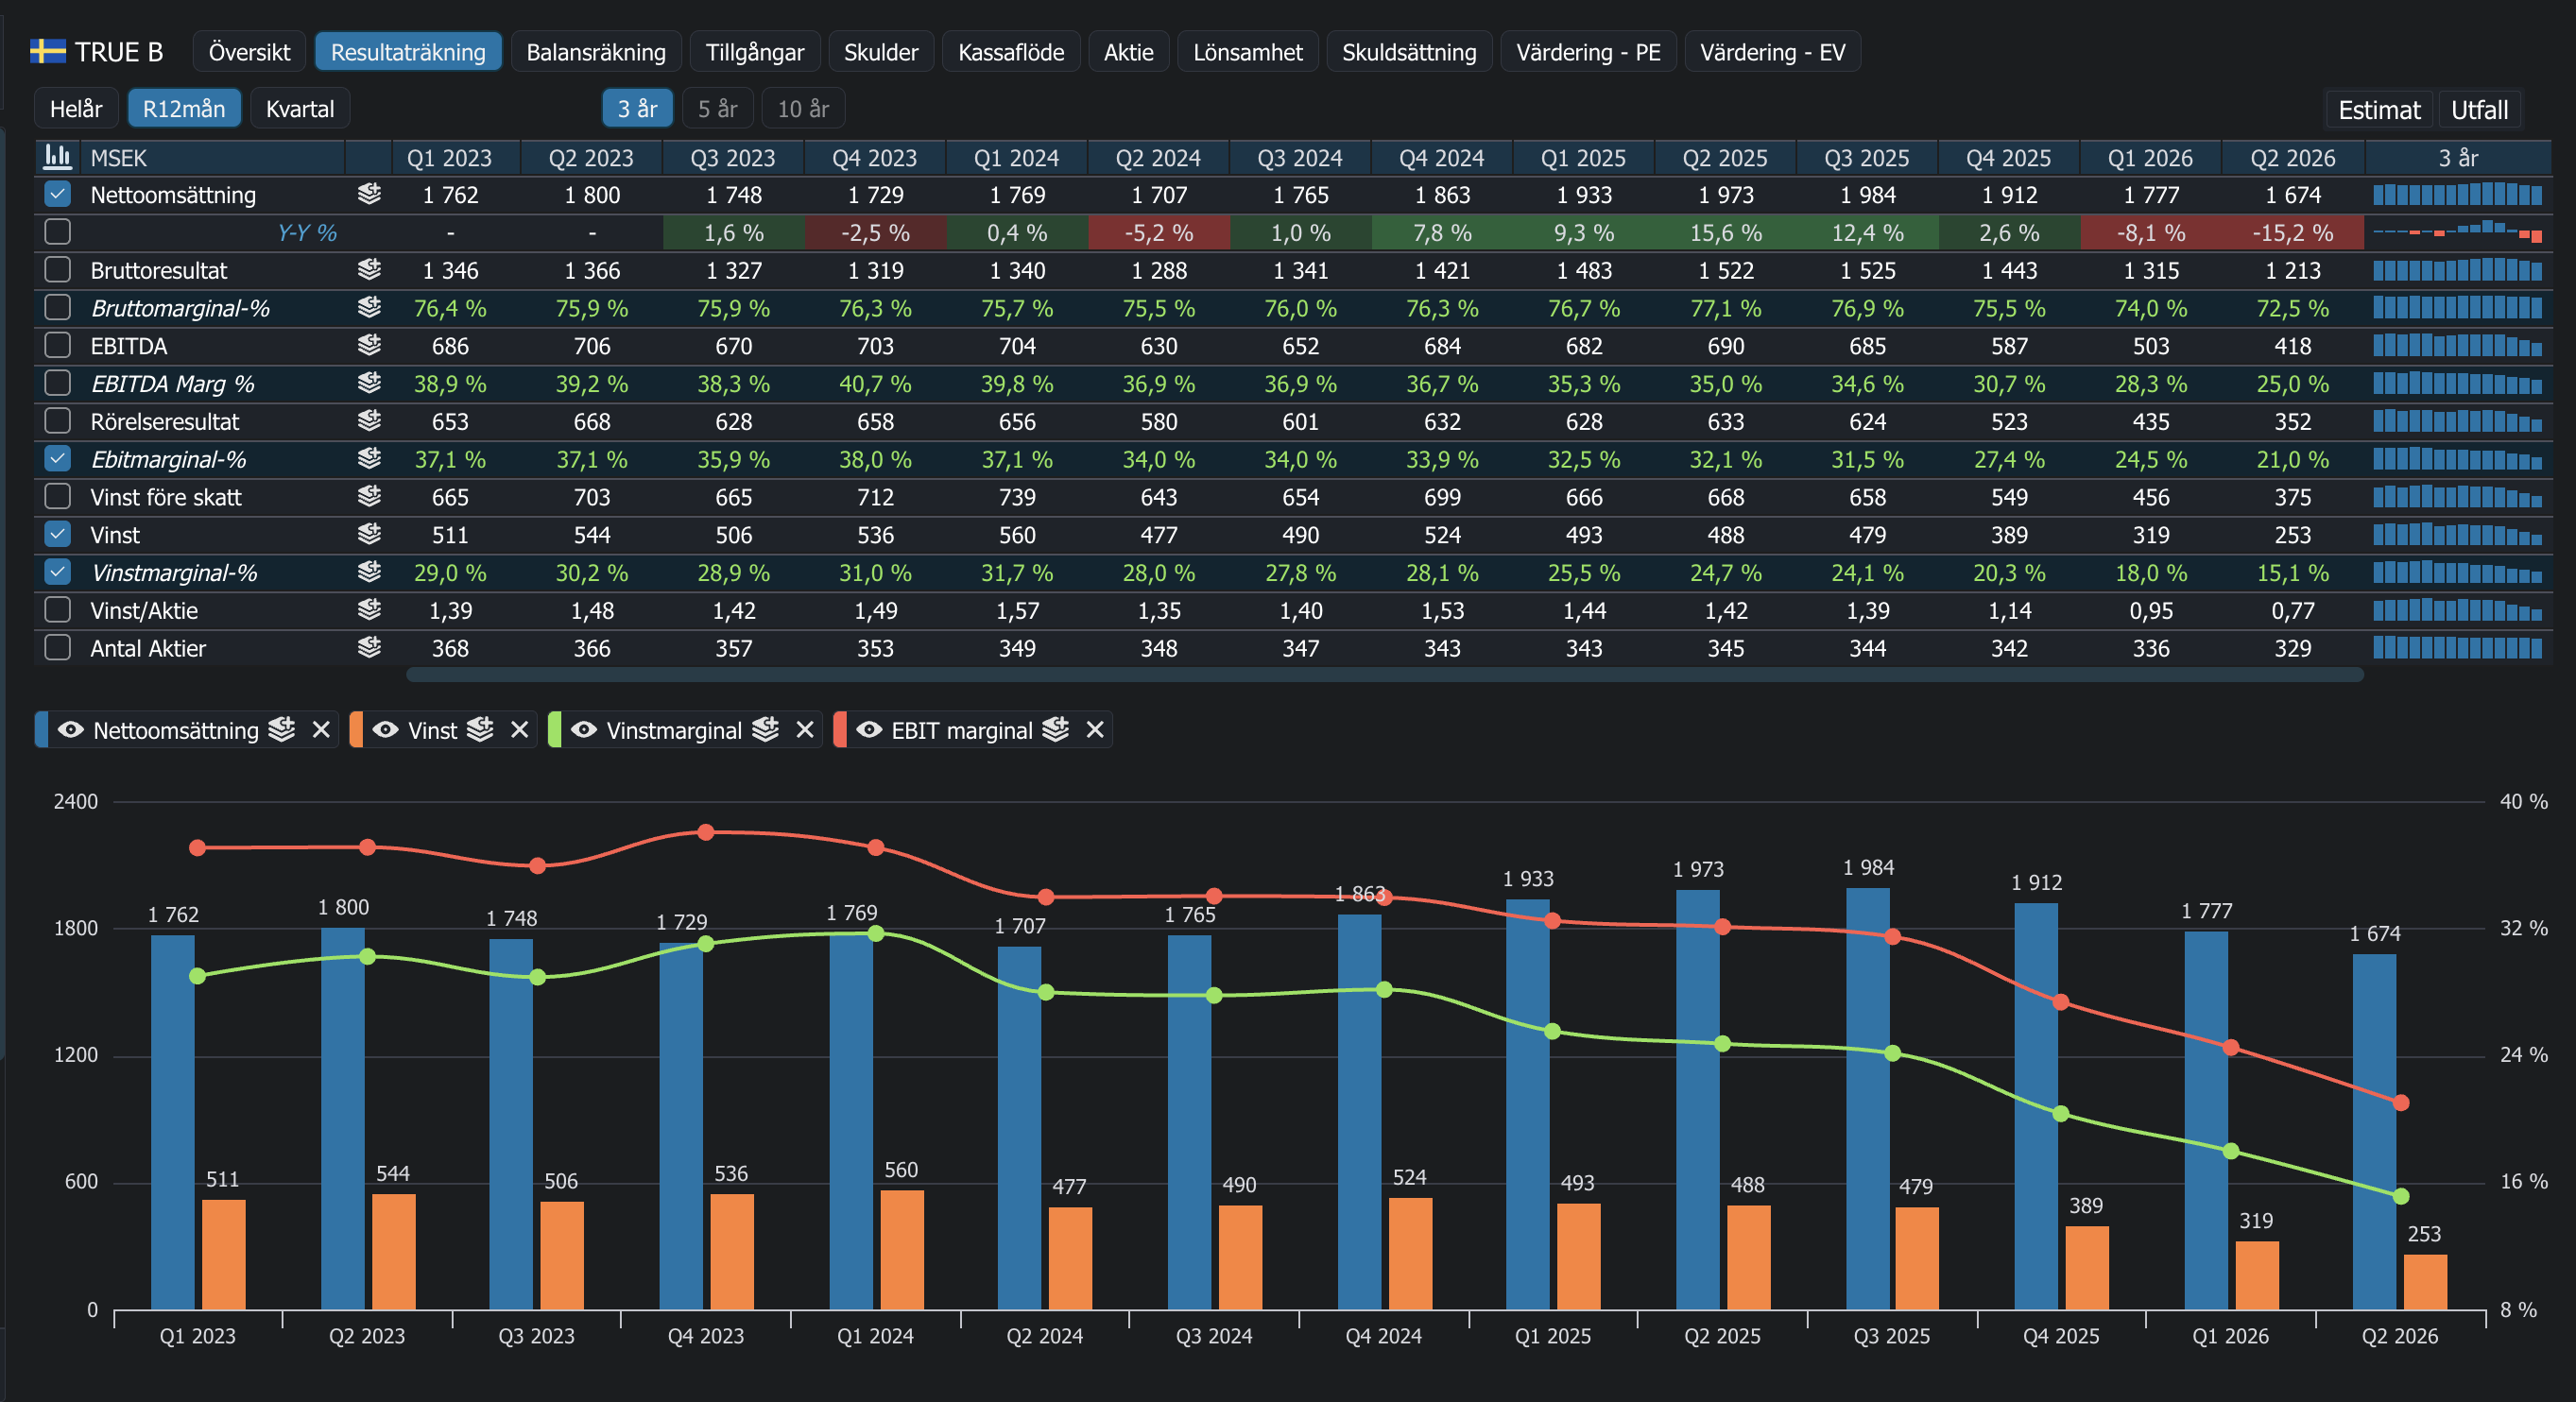
Task: Open the Värdering - PE tab
Action: point(1588,52)
